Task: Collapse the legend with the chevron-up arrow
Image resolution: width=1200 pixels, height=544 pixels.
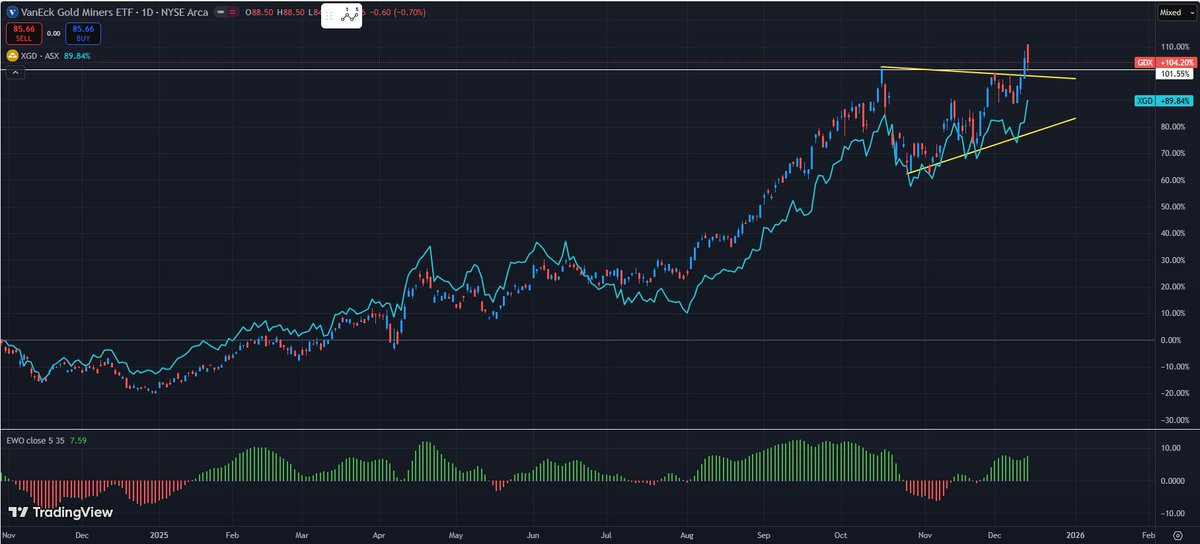Action: click(x=15, y=73)
